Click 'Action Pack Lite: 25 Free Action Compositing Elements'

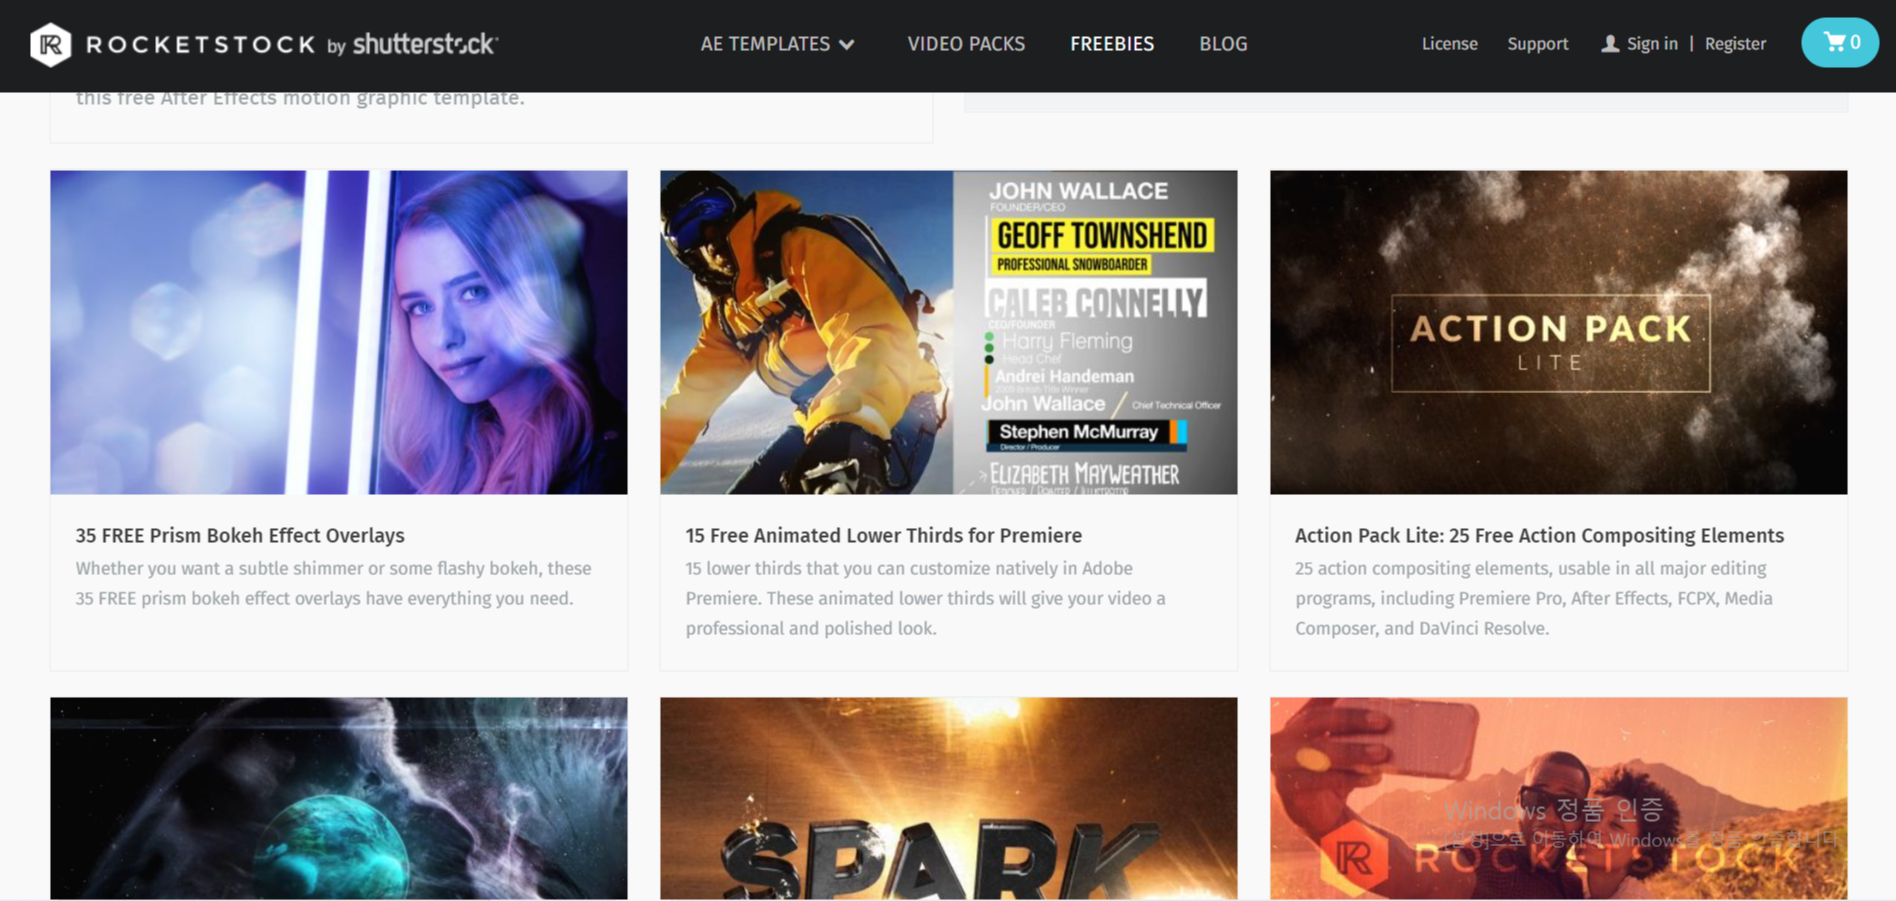[1539, 535]
